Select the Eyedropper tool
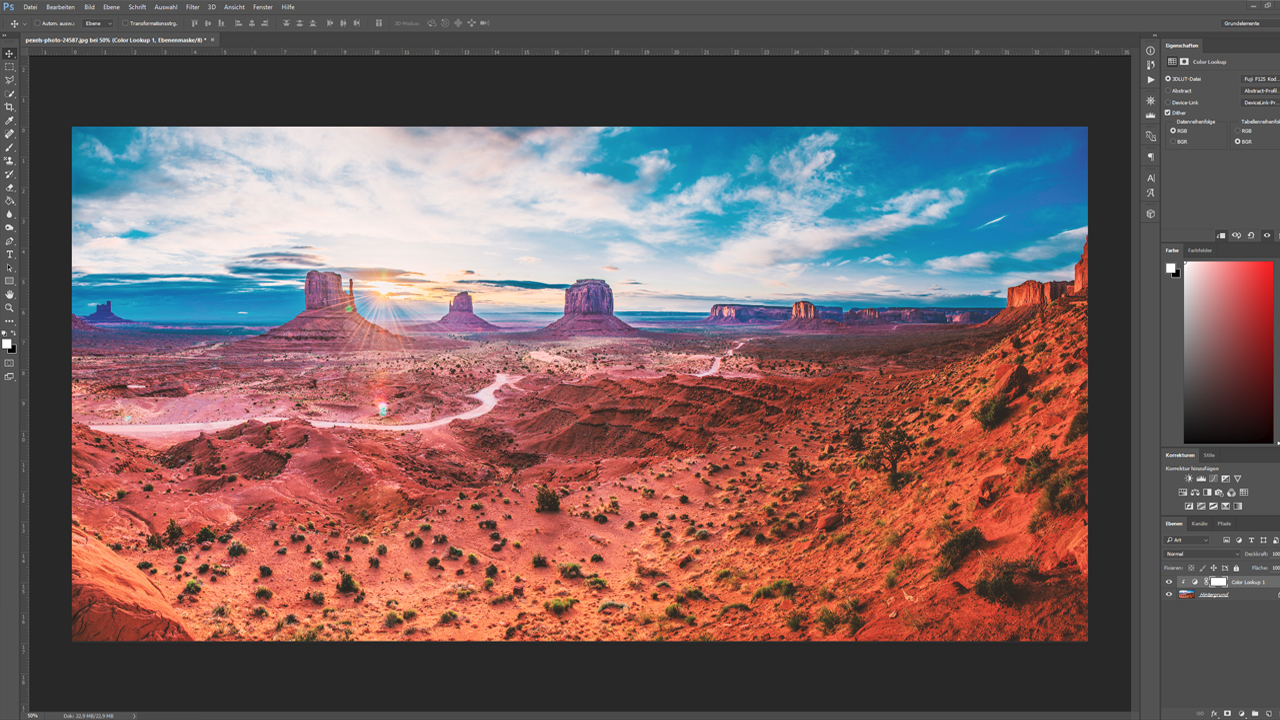The width and height of the screenshot is (1280, 720). (10, 120)
